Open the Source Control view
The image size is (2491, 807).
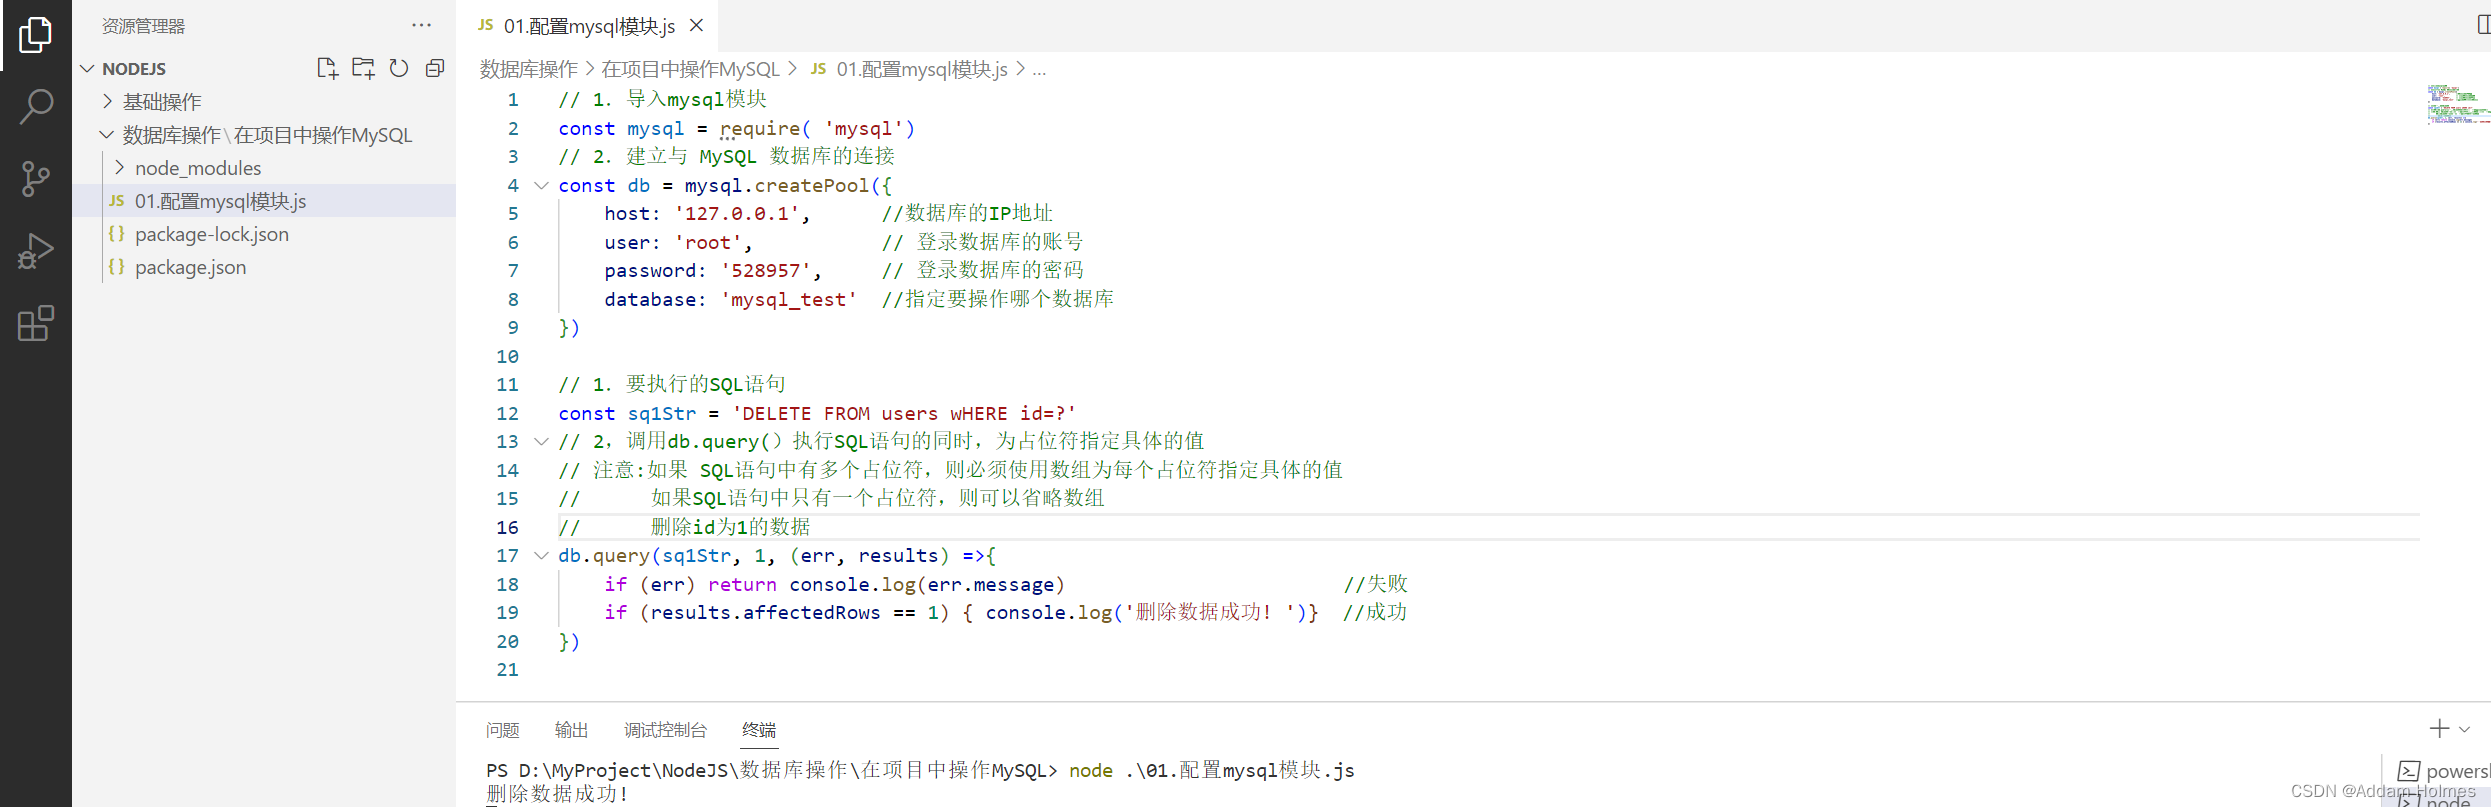[35, 179]
